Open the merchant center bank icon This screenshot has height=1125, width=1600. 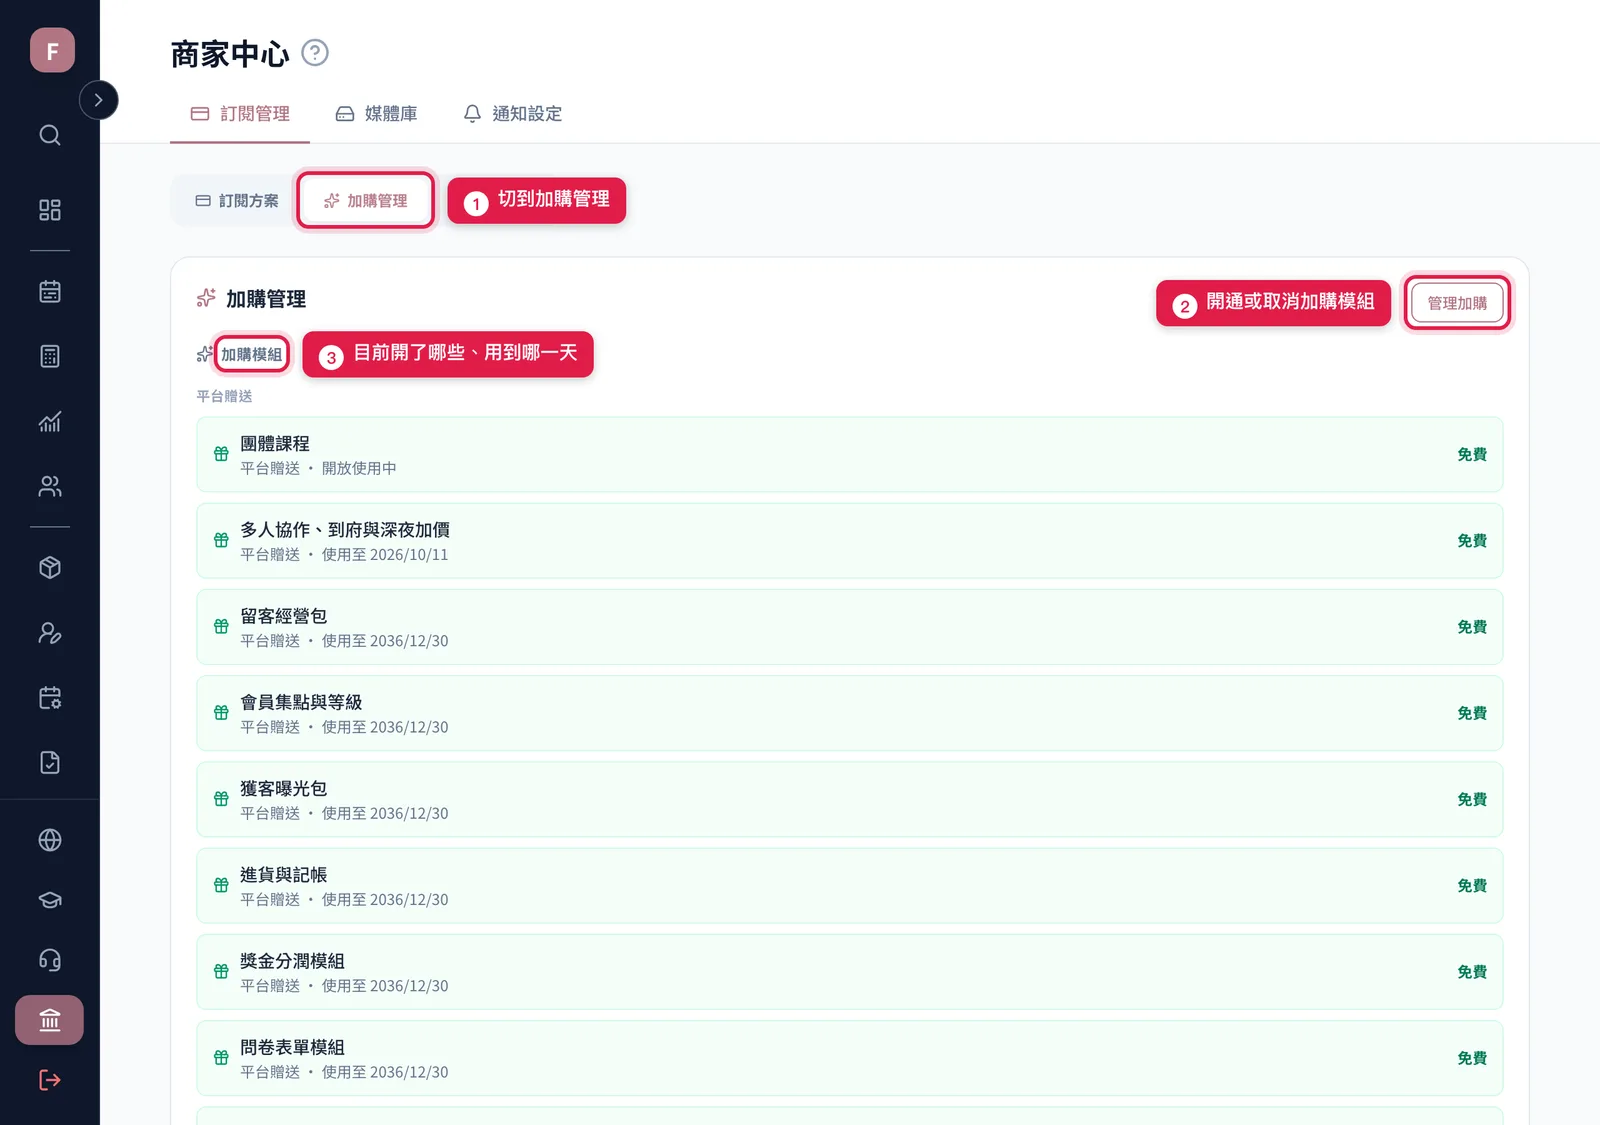point(50,1020)
